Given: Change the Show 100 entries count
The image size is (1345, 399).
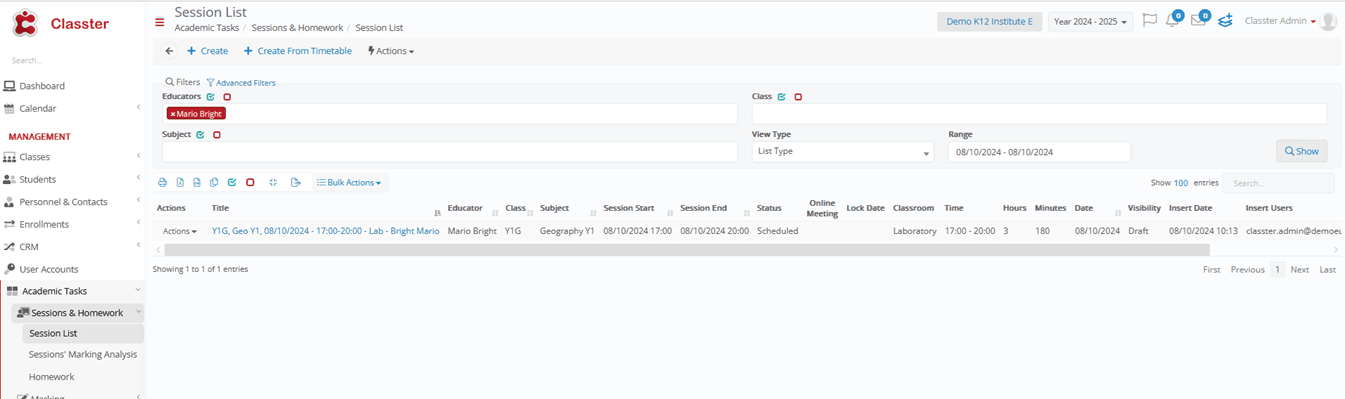Looking at the screenshot, I should [x=1182, y=183].
